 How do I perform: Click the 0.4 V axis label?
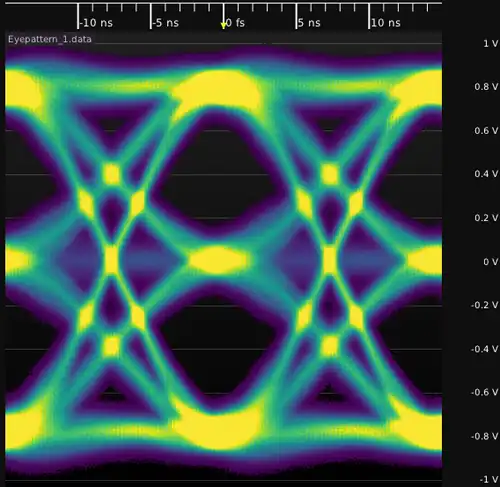click(x=486, y=174)
